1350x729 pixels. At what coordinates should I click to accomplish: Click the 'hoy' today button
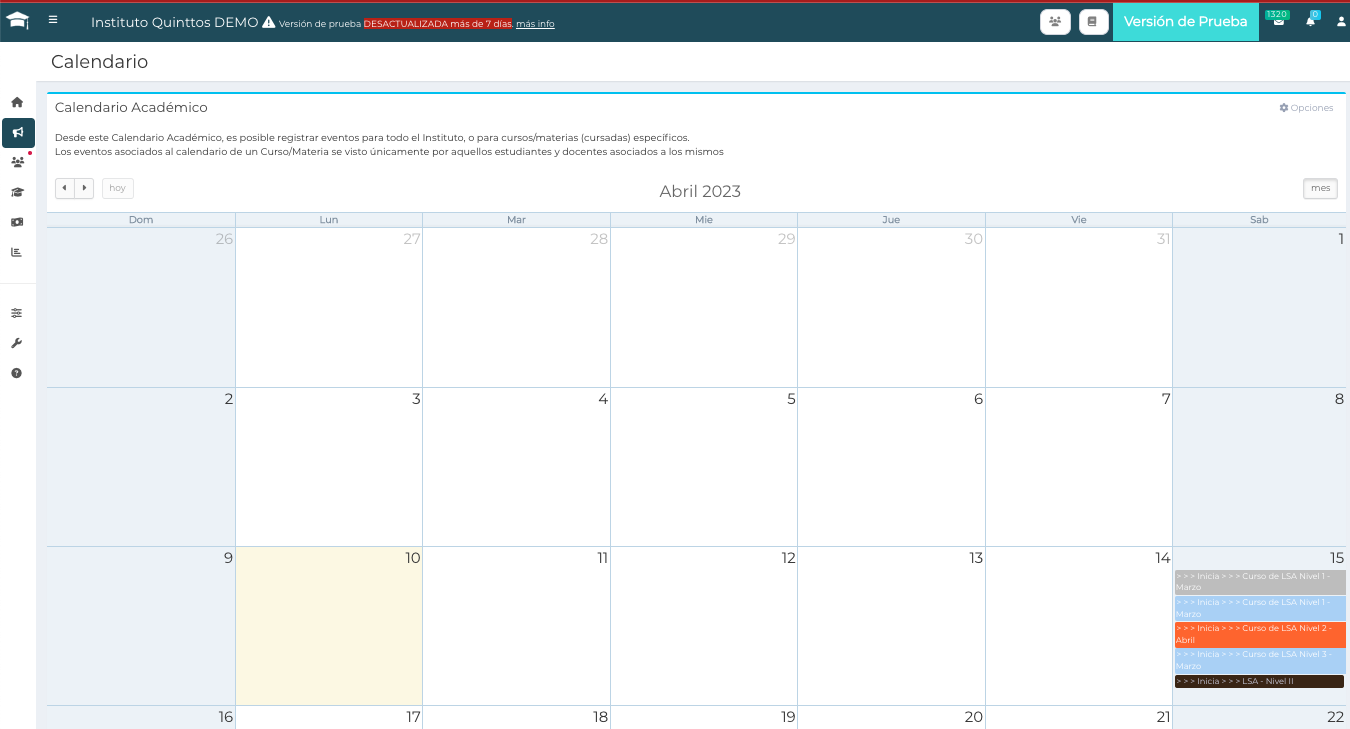[x=118, y=188]
